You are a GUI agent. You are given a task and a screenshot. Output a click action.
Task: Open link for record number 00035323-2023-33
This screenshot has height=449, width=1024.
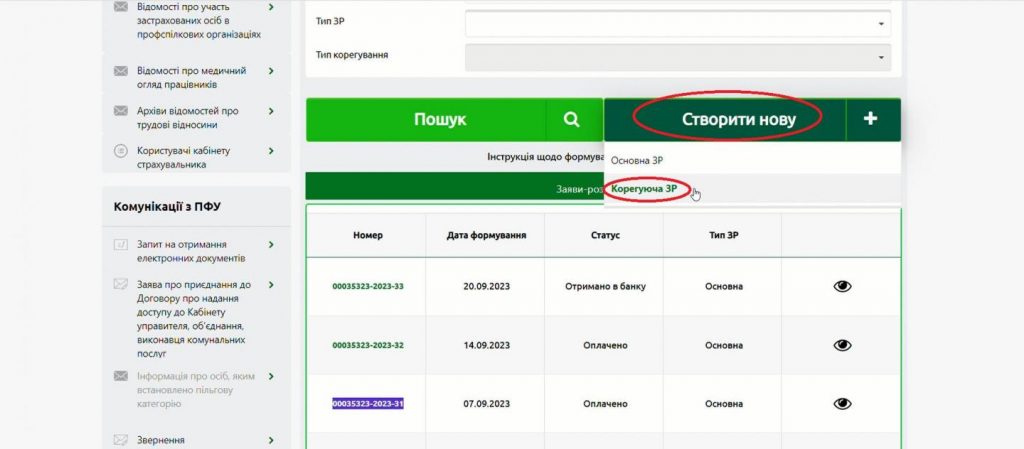click(367, 286)
